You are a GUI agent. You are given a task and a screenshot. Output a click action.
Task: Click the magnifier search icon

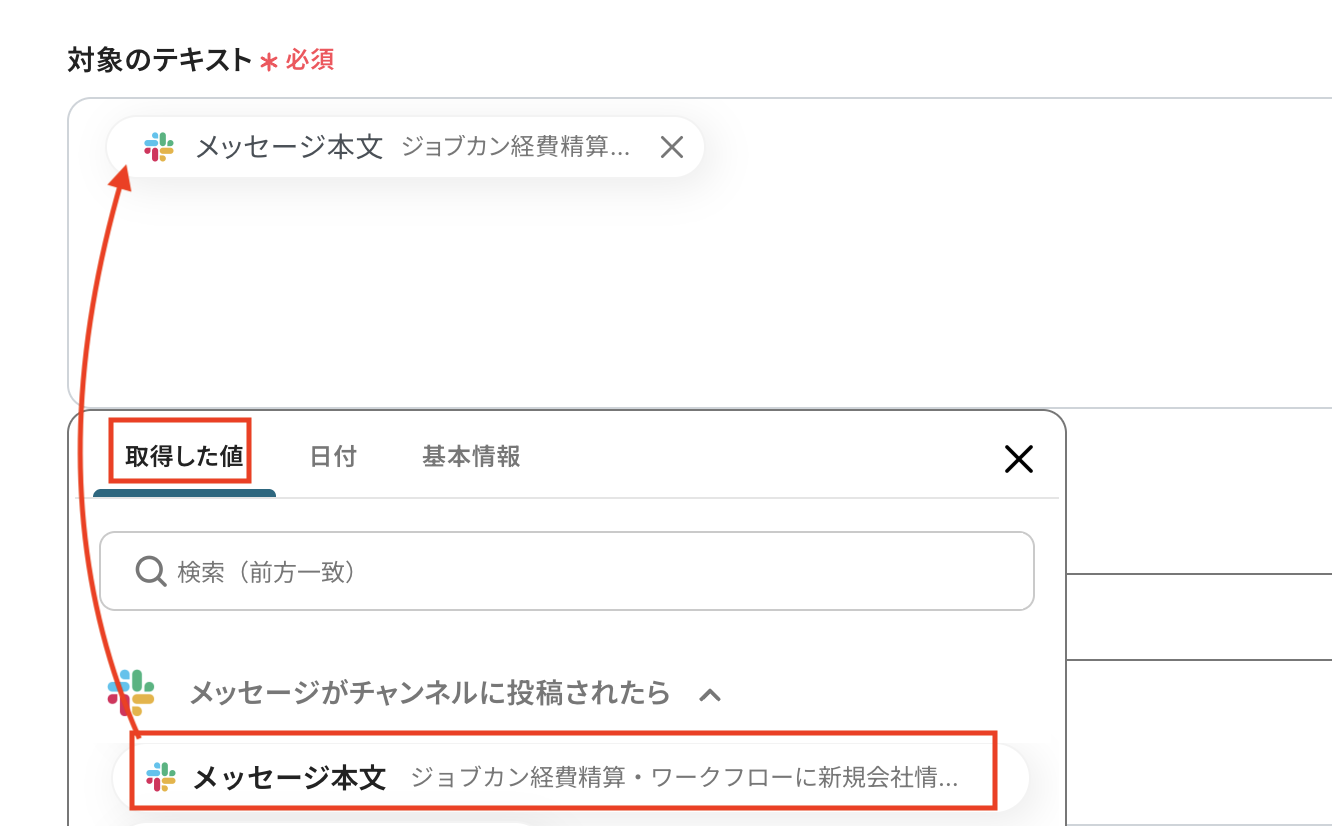[x=151, y=572]
